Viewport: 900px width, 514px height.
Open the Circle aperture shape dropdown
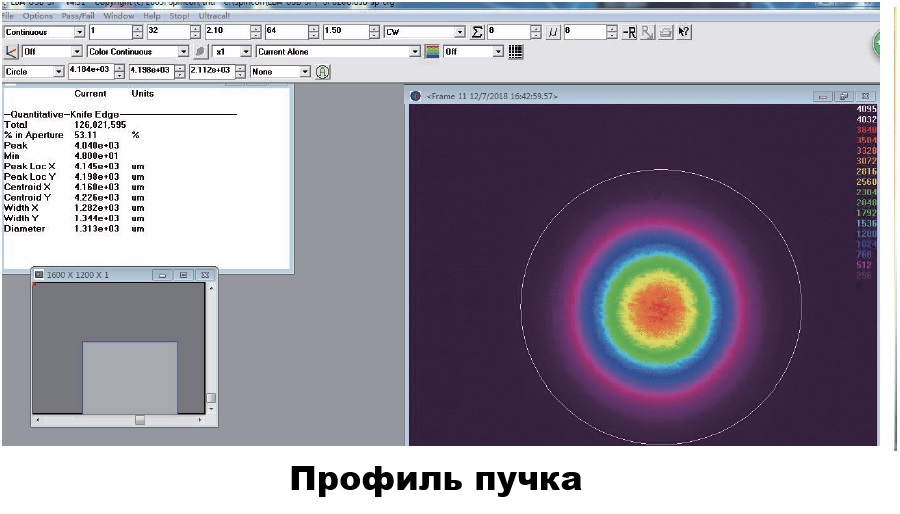pyautogui.click(x=59, y=72)
